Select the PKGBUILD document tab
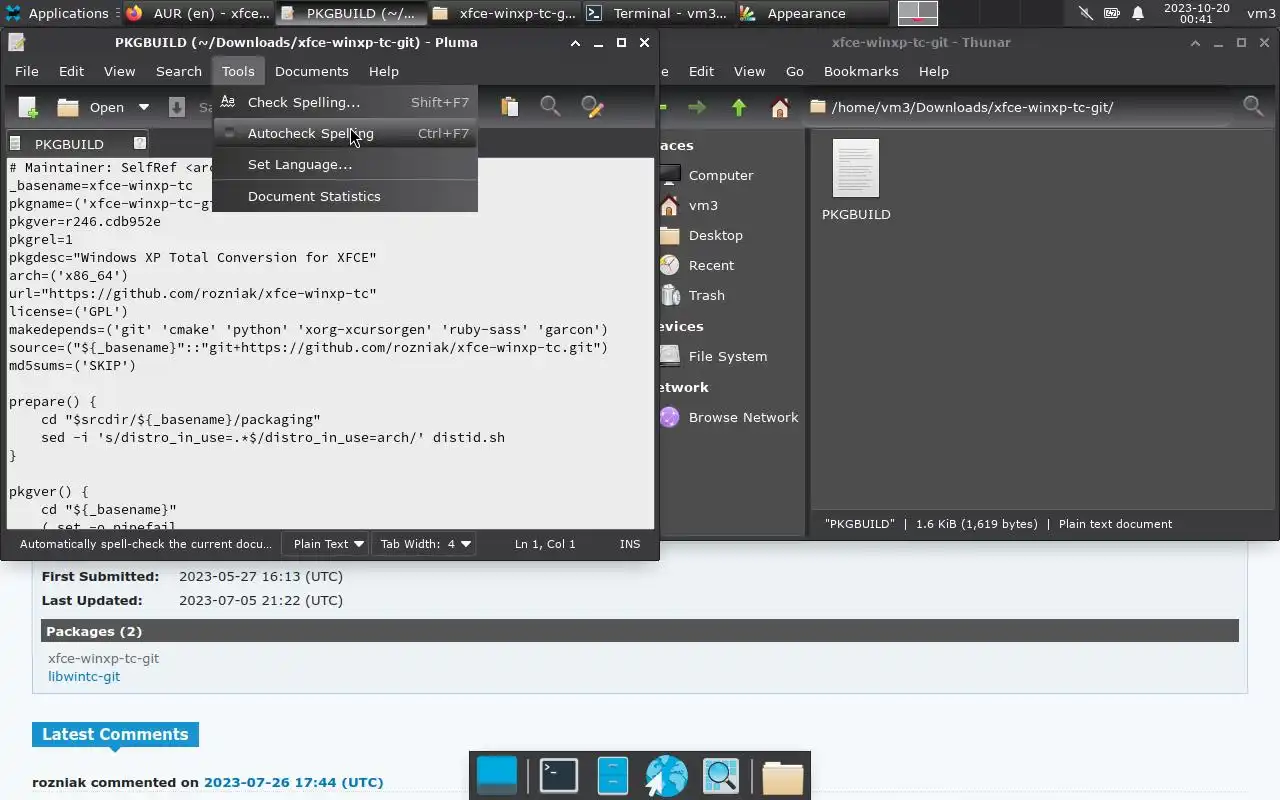1280x800 pixels. (69, 144)
